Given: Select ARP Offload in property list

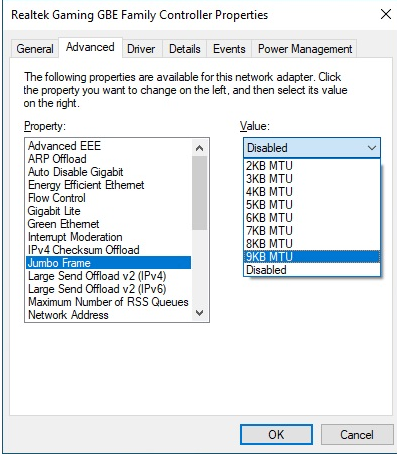Looking at the screenshot, I should coord(108,159).
